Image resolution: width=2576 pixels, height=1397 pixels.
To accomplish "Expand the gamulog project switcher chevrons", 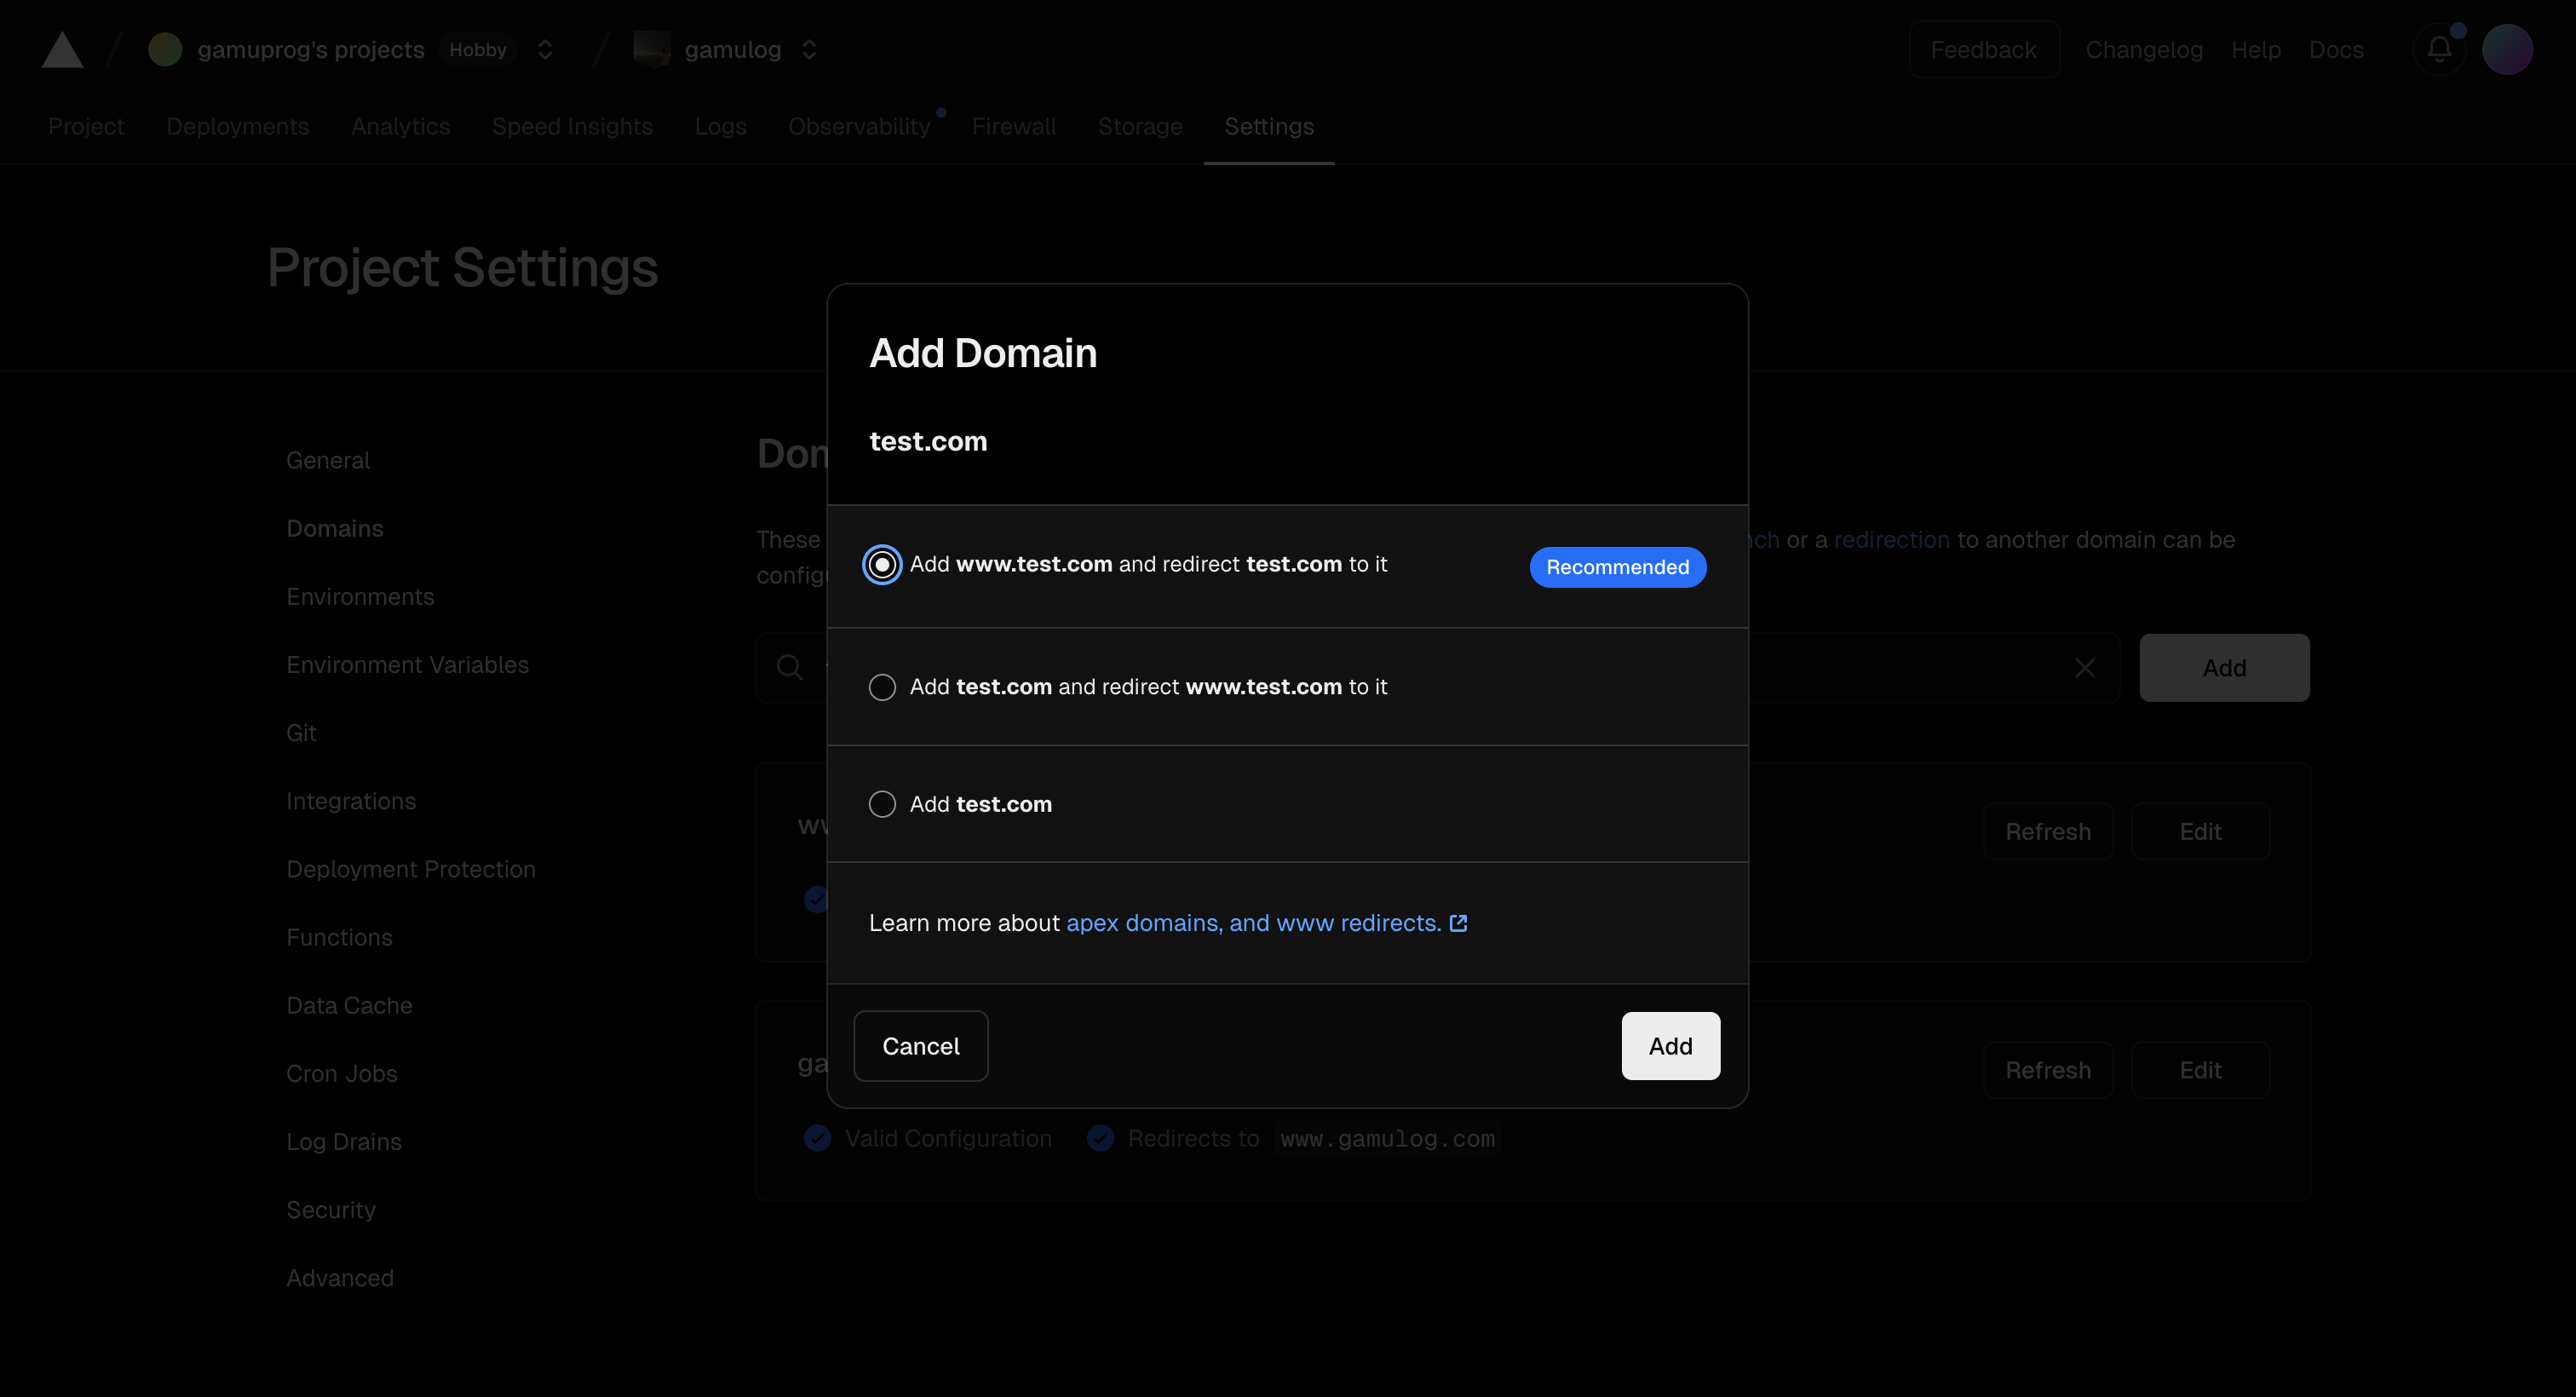I will pyautogui.click(x=809, y=49).
